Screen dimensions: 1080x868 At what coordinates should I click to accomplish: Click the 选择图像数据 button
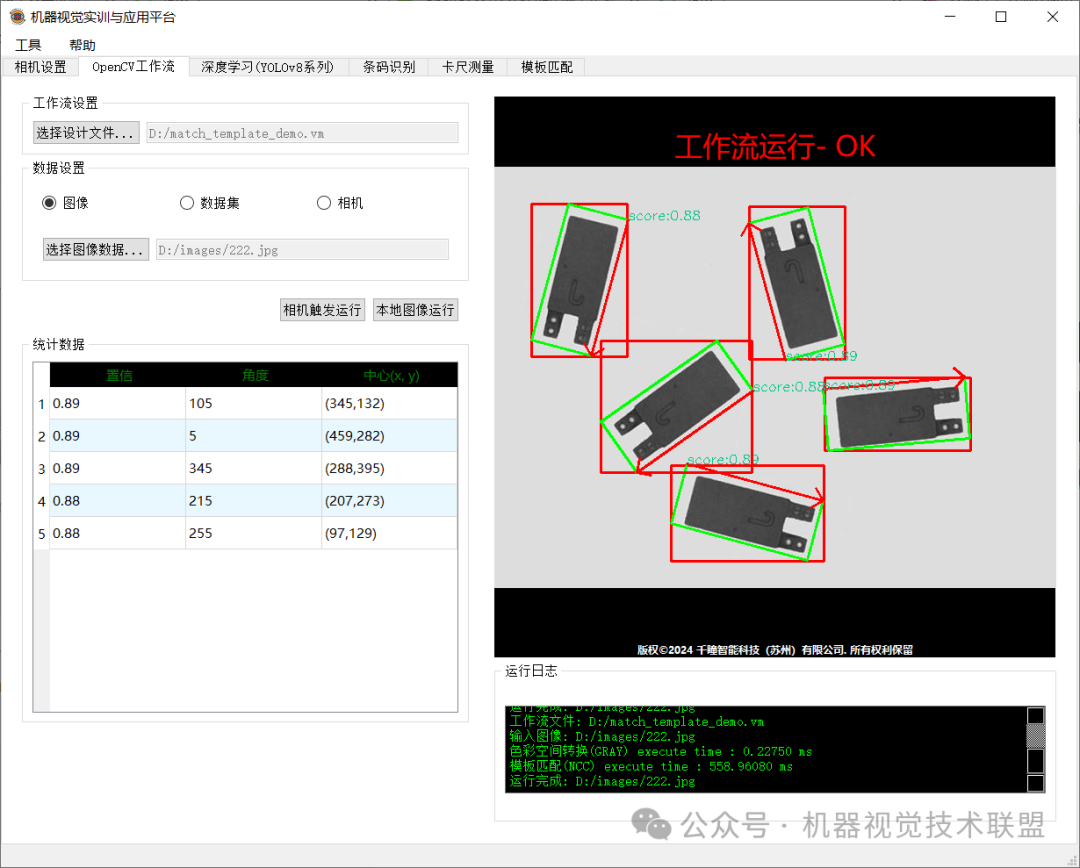click(x=96, y=249)
